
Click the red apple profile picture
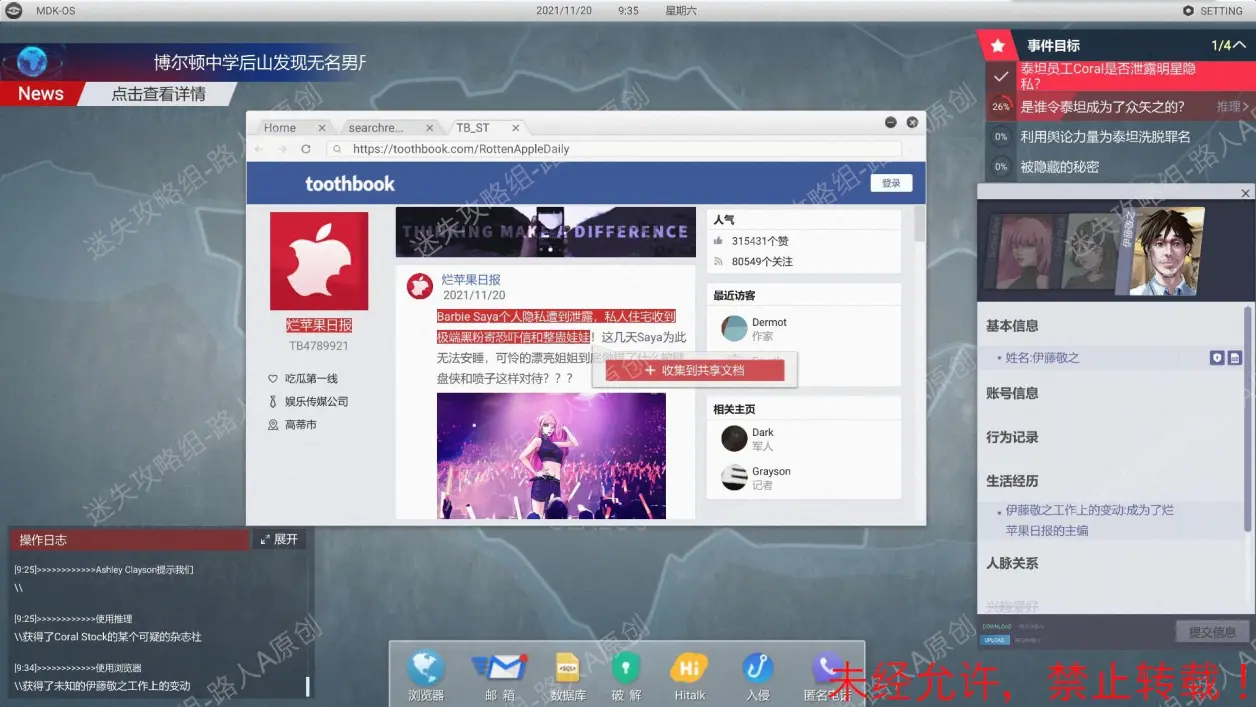point(319,261)
